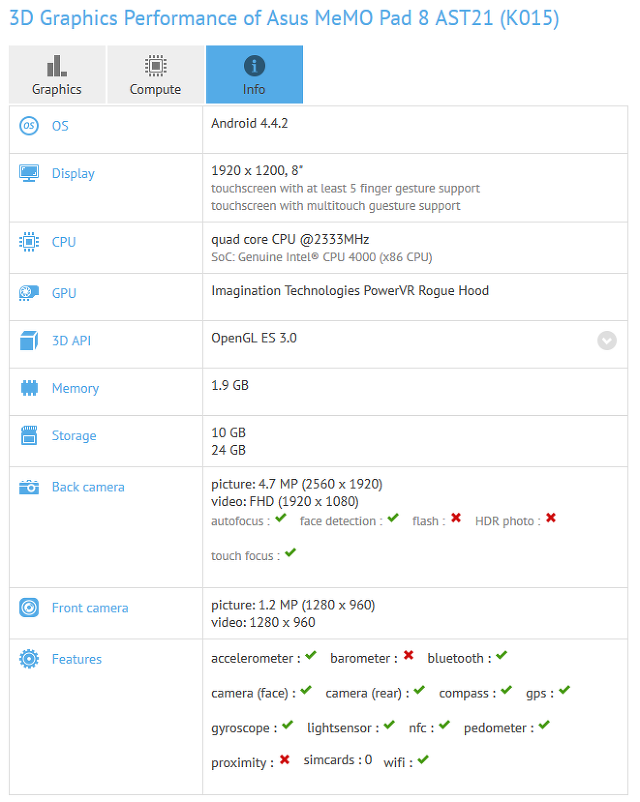The width and height of the screenshot is (640, 802).
Task: Click the Storage label
Action: pyautogui.click(x=74, y=436)
